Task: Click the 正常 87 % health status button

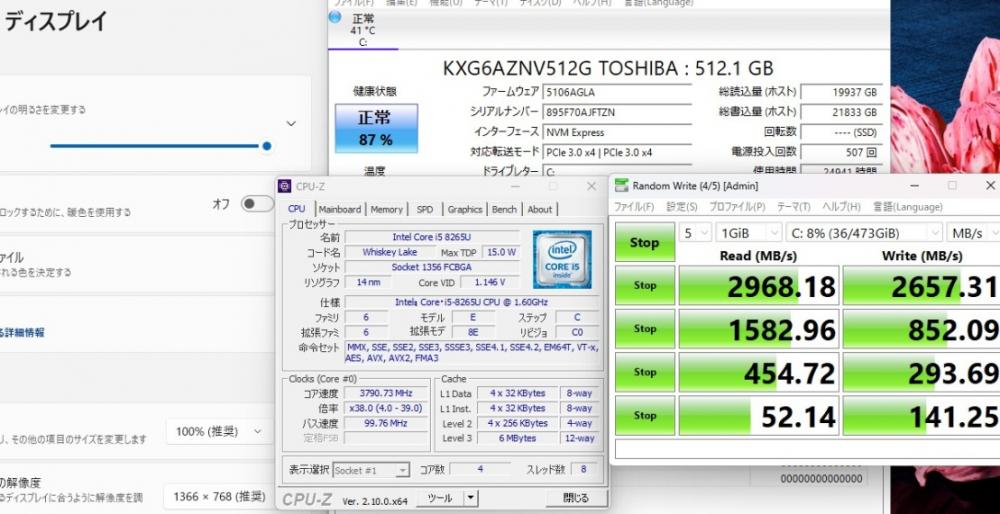Action: coord(376,129)
